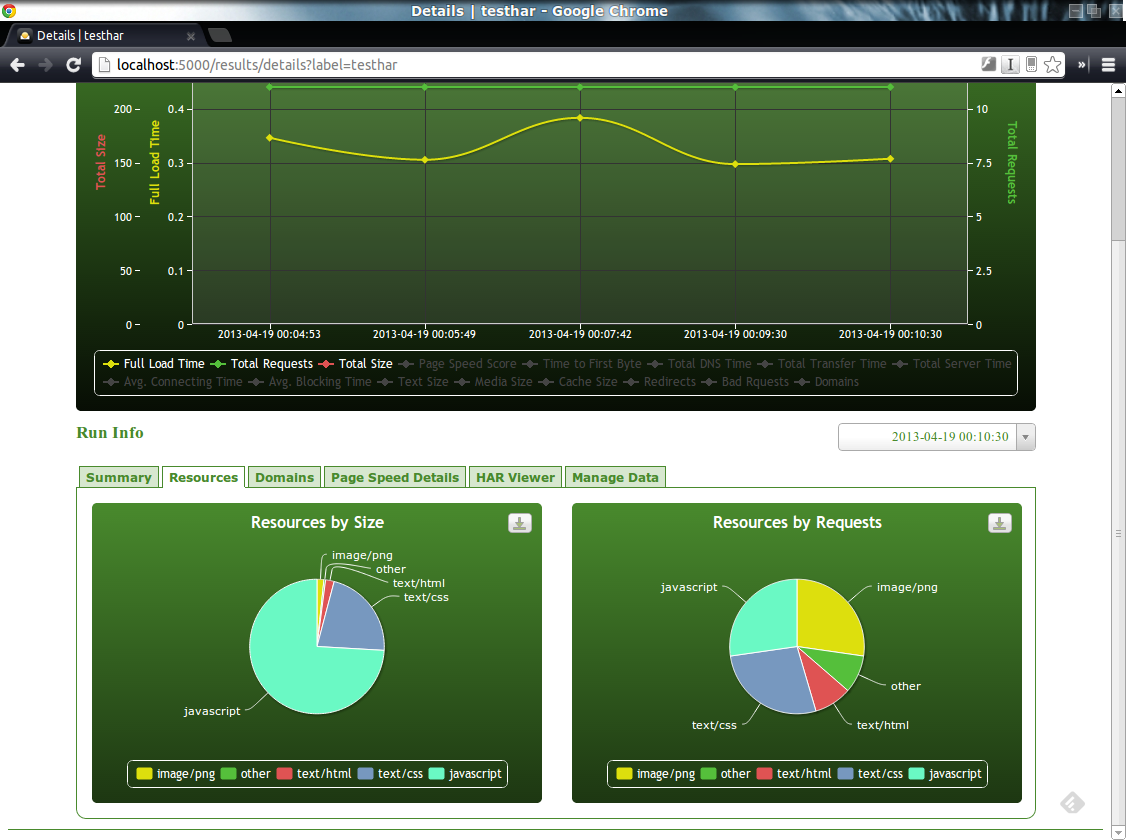
Task: Toggle other in the Resources by Size legend
Action: click(x=246, y=774)
